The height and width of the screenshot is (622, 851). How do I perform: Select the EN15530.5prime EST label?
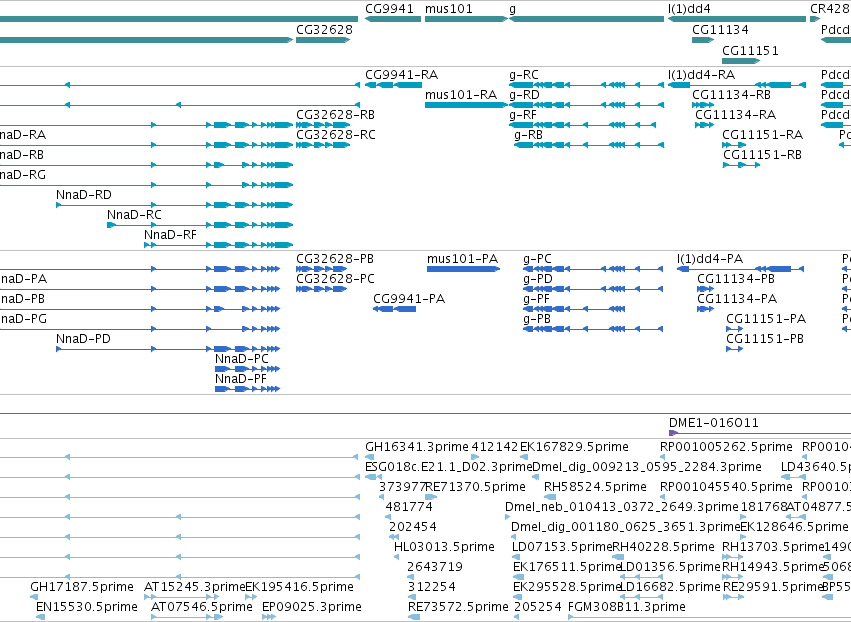87,607
